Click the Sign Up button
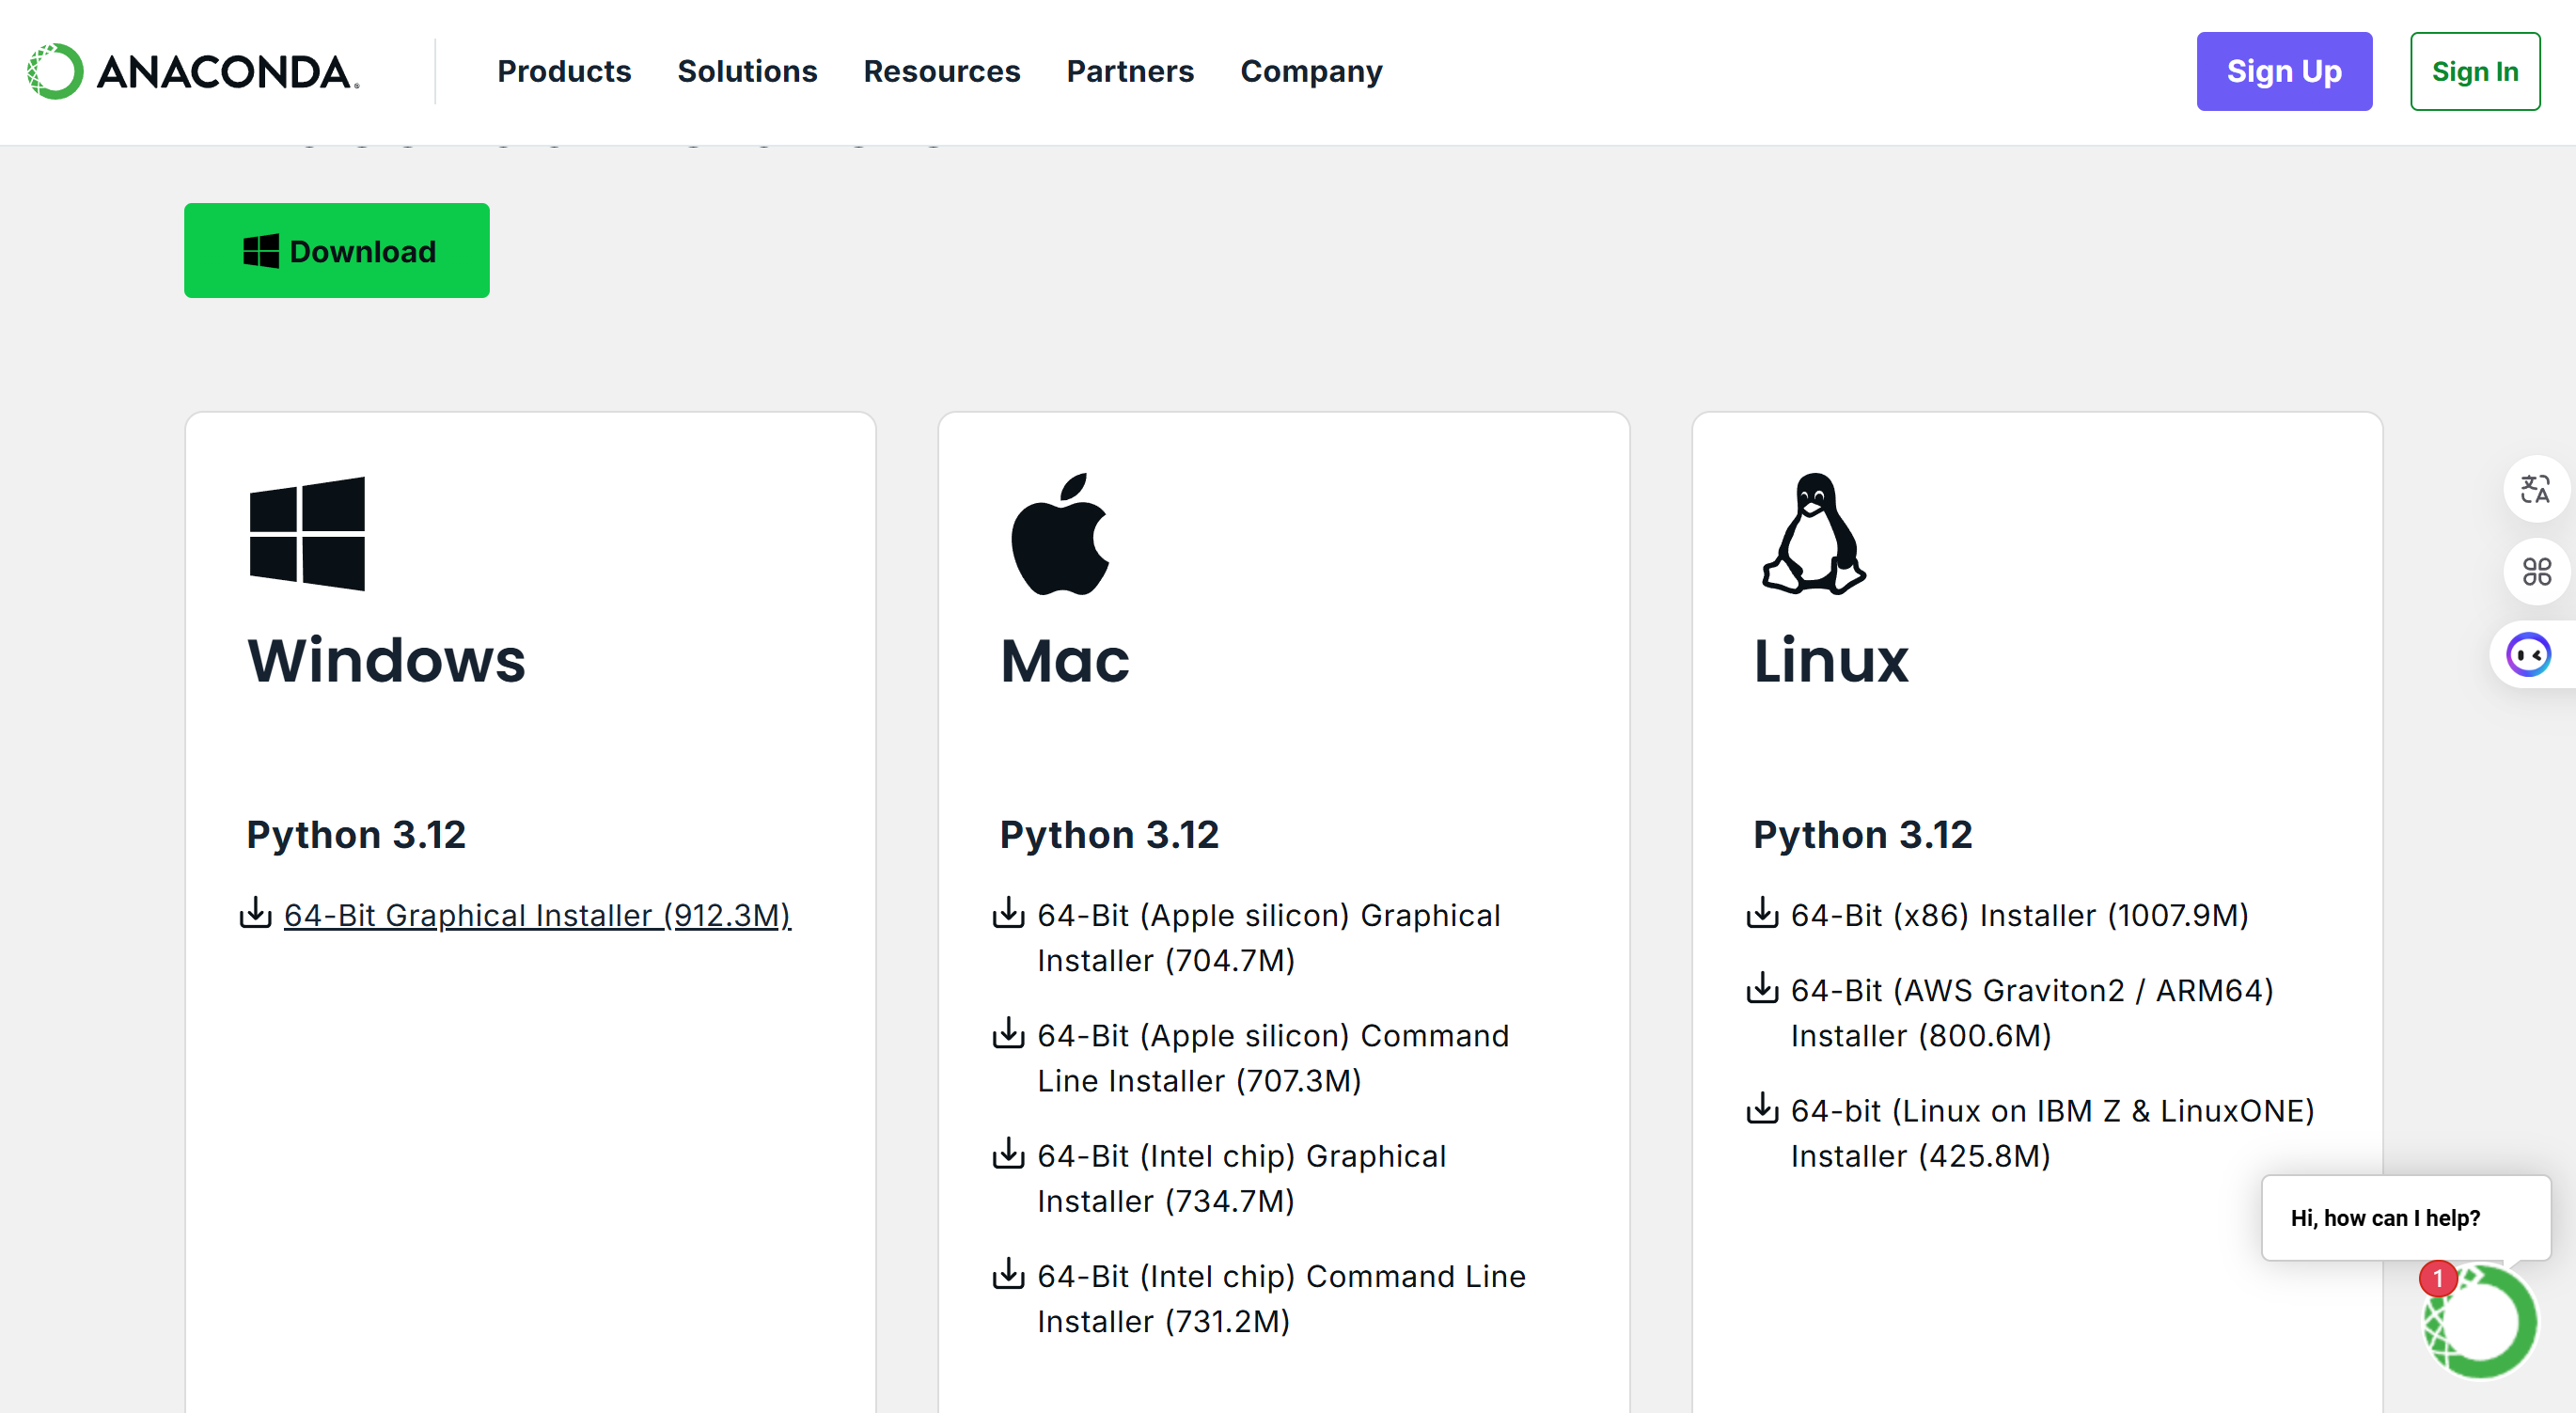Screen dimensions: 2576x1413 tap(2284, 71)
